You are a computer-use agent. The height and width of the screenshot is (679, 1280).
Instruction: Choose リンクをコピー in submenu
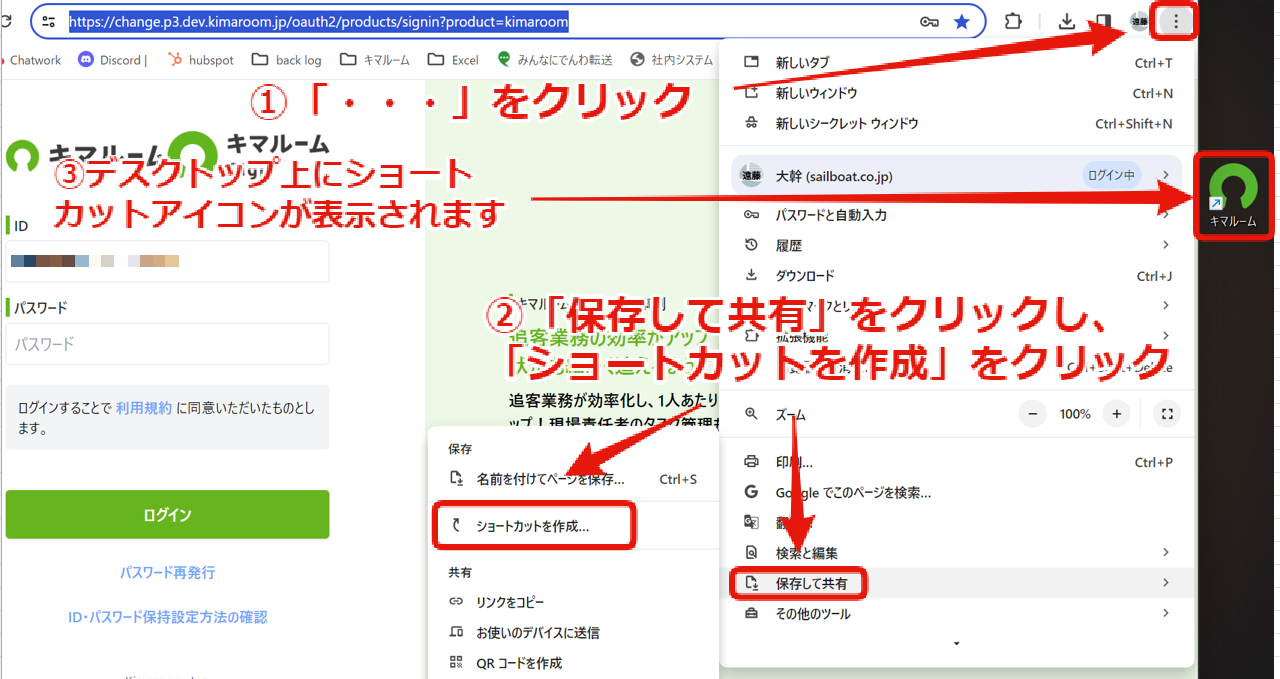572,602
